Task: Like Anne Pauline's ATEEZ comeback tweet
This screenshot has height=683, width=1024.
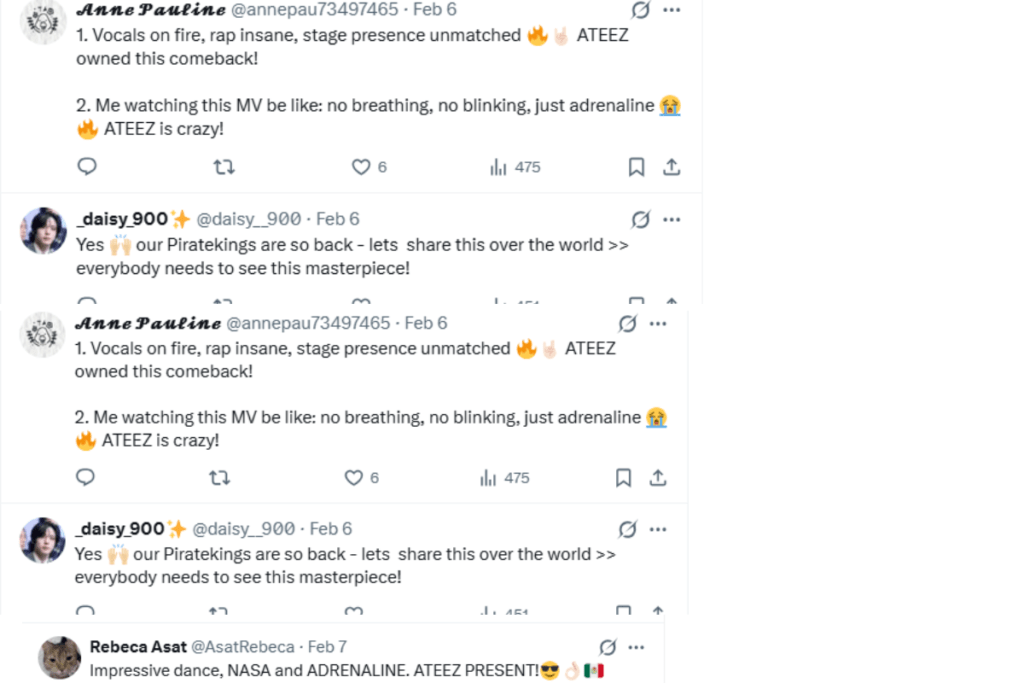Action: coord(361,167)
